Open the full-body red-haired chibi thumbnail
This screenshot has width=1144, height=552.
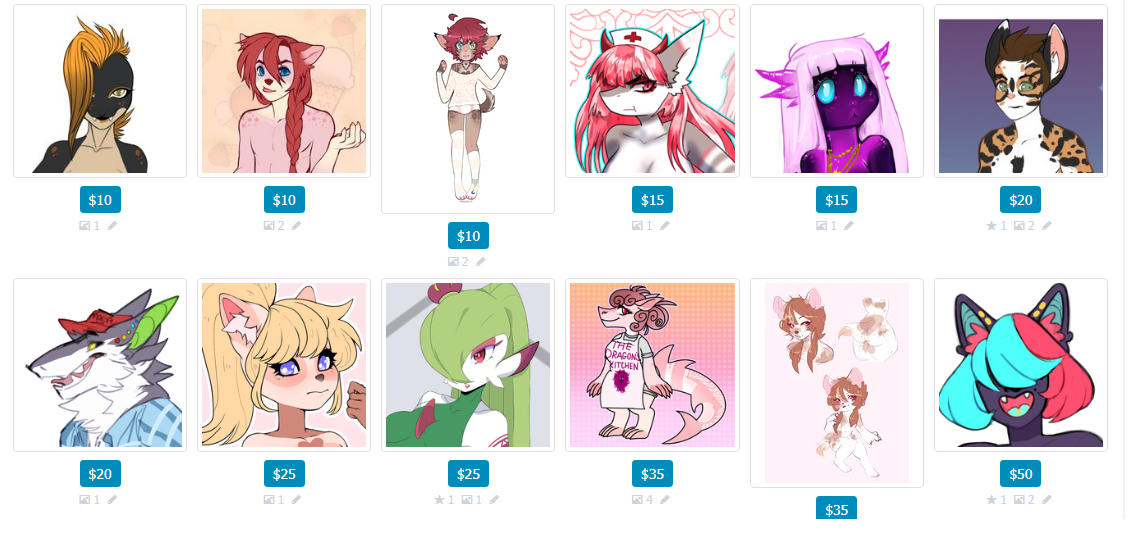468,109
